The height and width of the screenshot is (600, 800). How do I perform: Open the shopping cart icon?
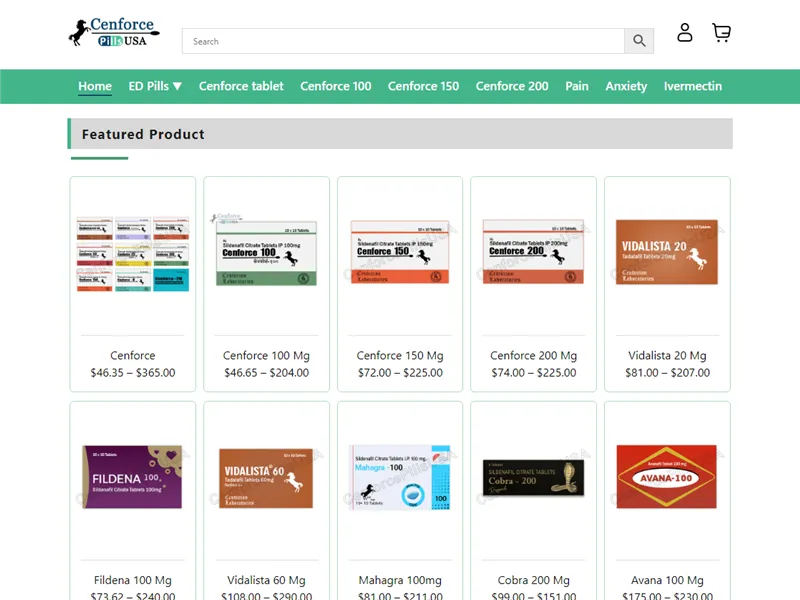[721, 32]
